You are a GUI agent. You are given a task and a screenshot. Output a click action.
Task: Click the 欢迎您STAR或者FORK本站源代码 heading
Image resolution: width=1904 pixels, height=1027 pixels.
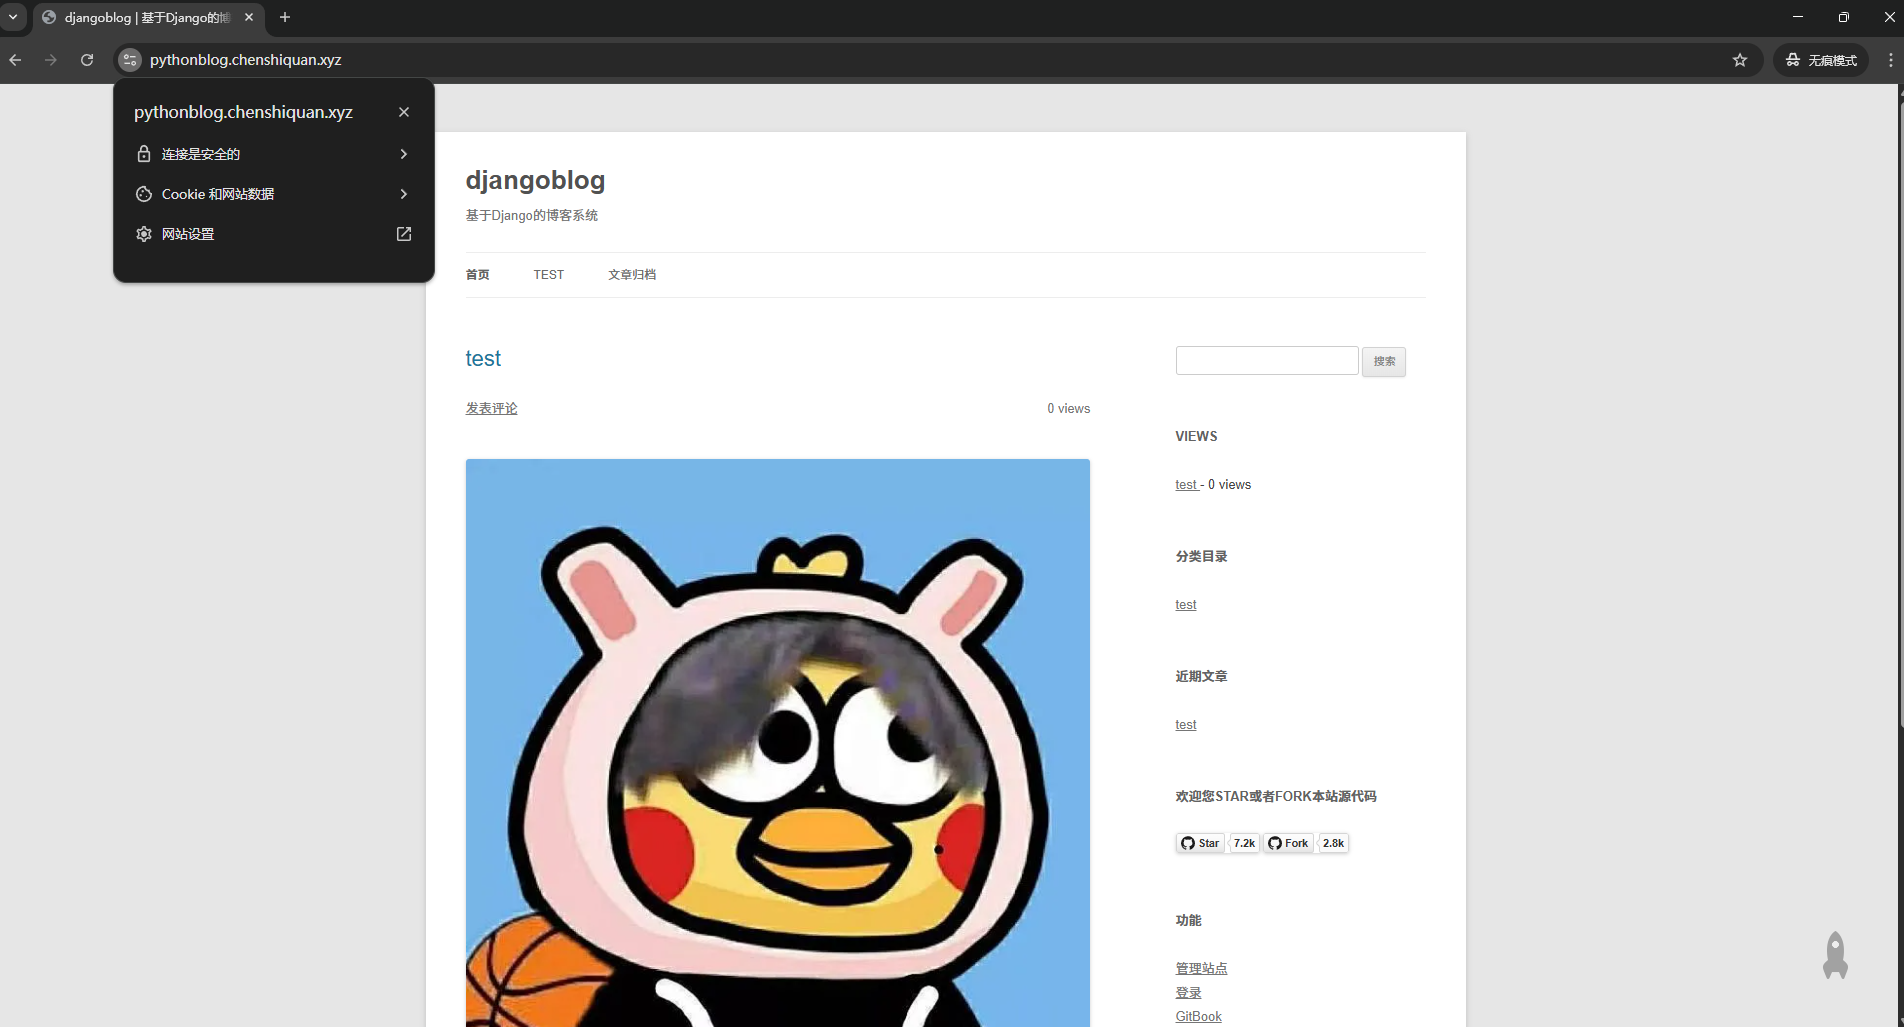click(1276, 796)
